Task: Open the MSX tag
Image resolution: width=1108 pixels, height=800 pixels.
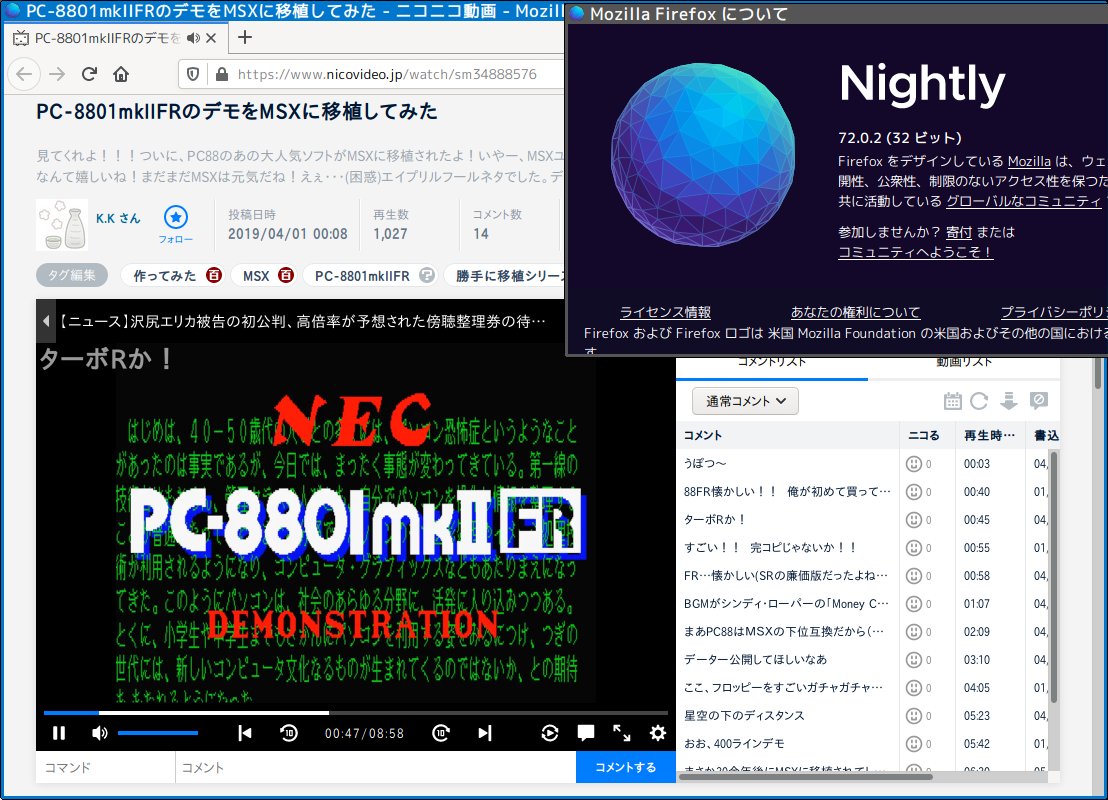Action: [256, 276]
